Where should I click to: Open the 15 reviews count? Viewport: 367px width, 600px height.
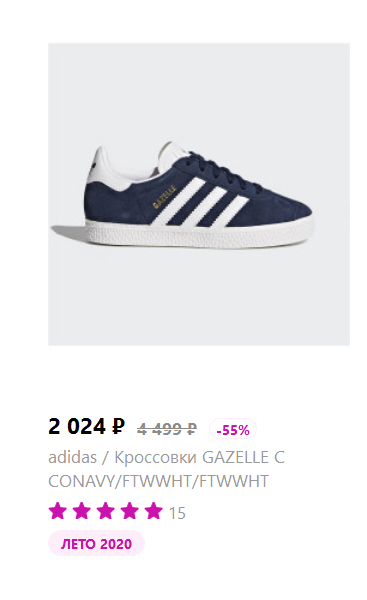177,513
